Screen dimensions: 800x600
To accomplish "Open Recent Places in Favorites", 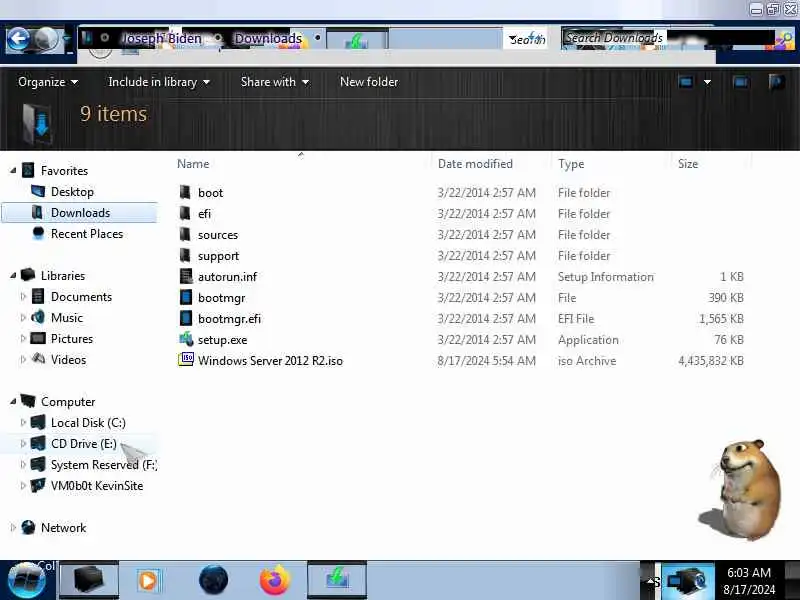I will [x=87, y=234].
